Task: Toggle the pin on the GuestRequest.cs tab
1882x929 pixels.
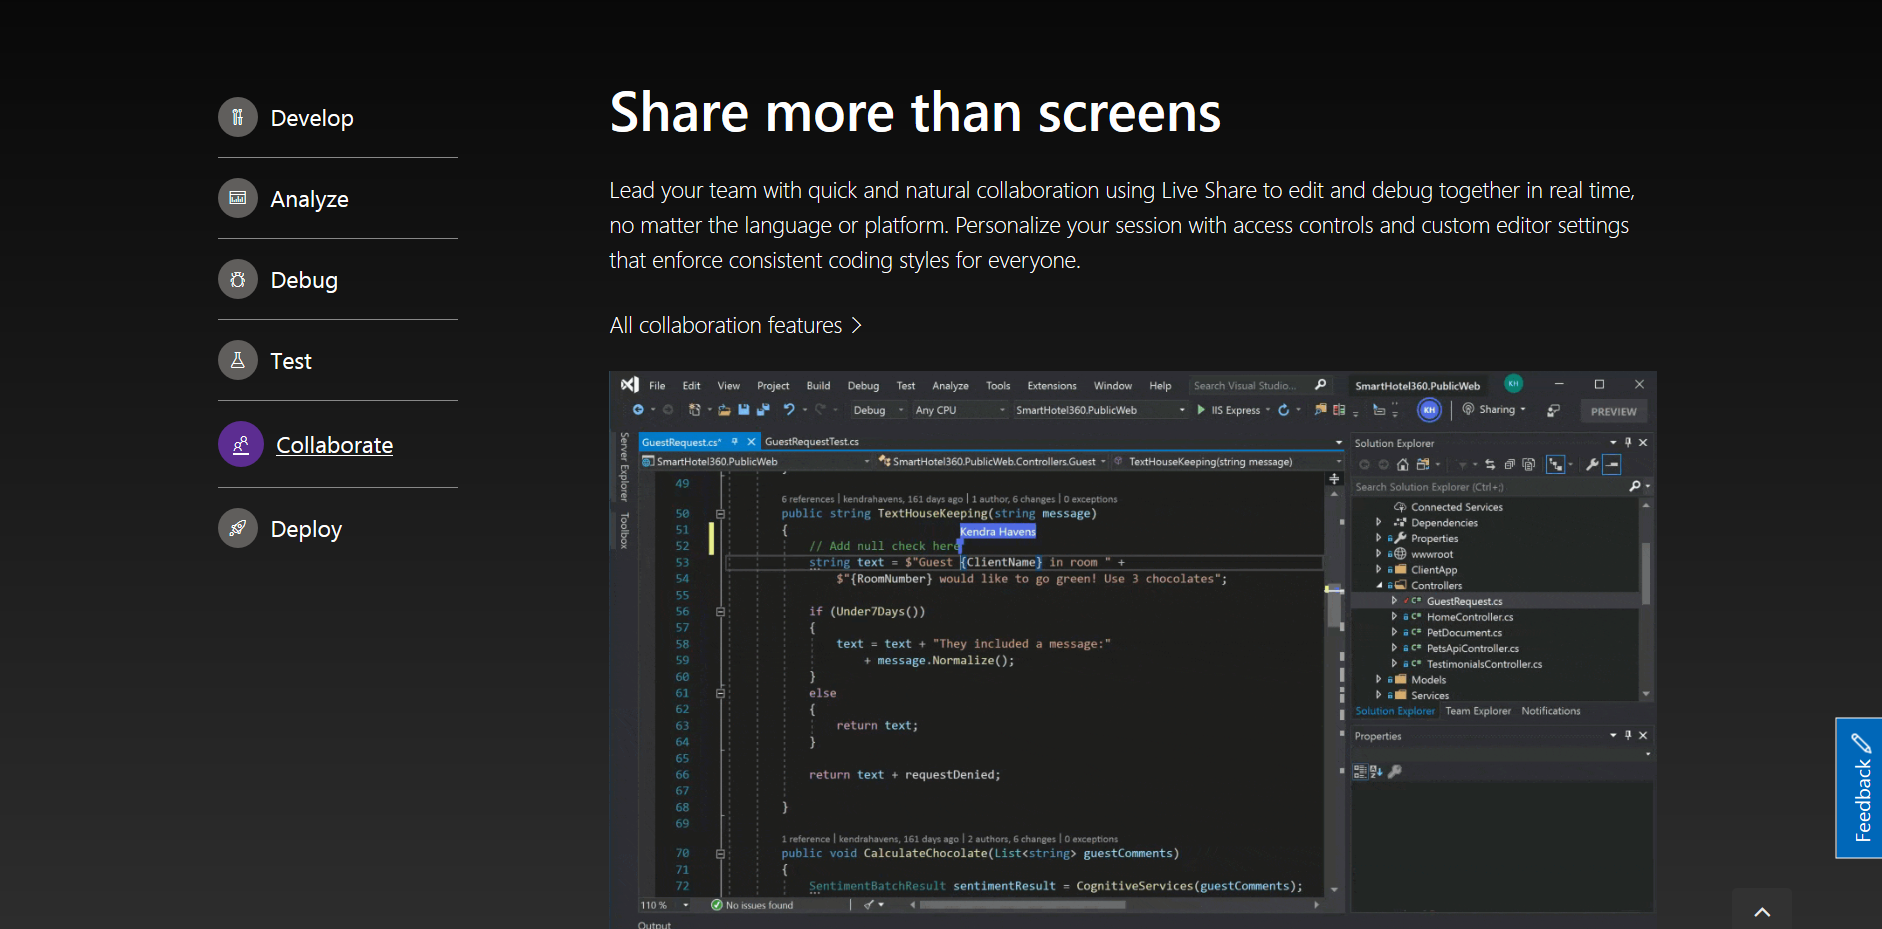Action: click(733, 441)
